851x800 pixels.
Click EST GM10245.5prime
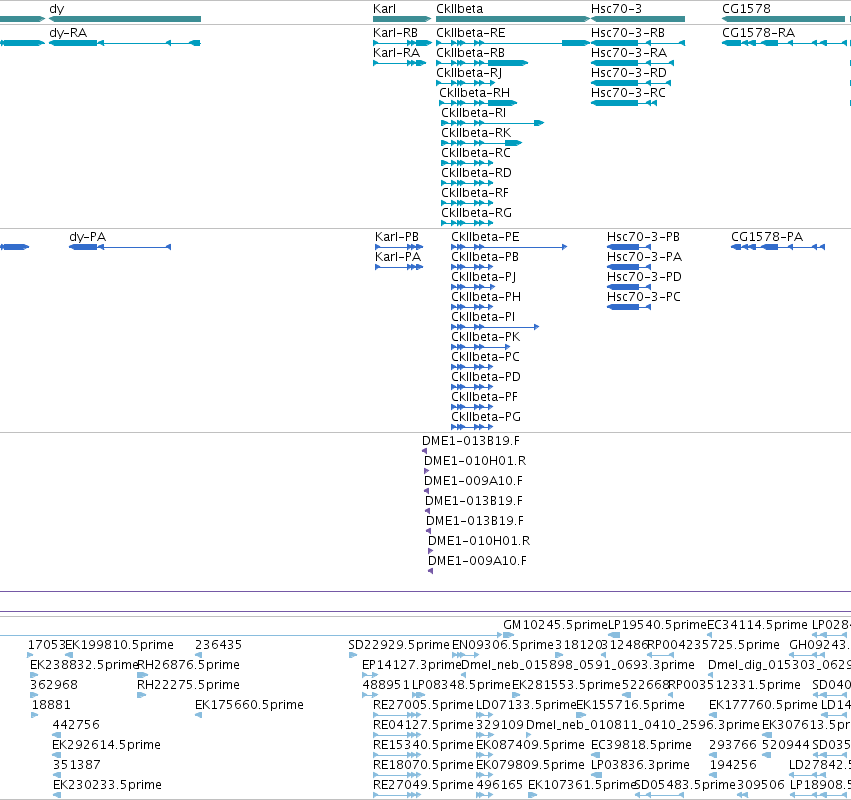(555, 625)
